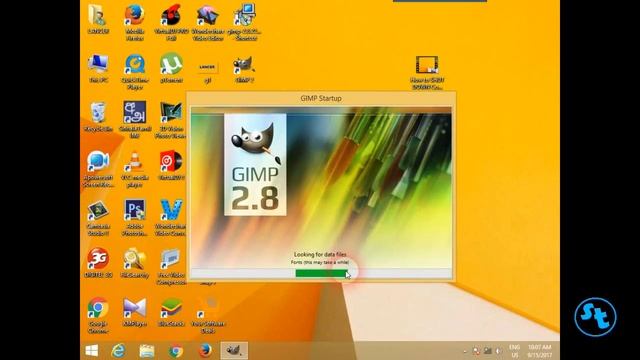
Task: Open the 3D Video Player desktop shortcut
Action: pyautogui.click(x=171, y=120)
